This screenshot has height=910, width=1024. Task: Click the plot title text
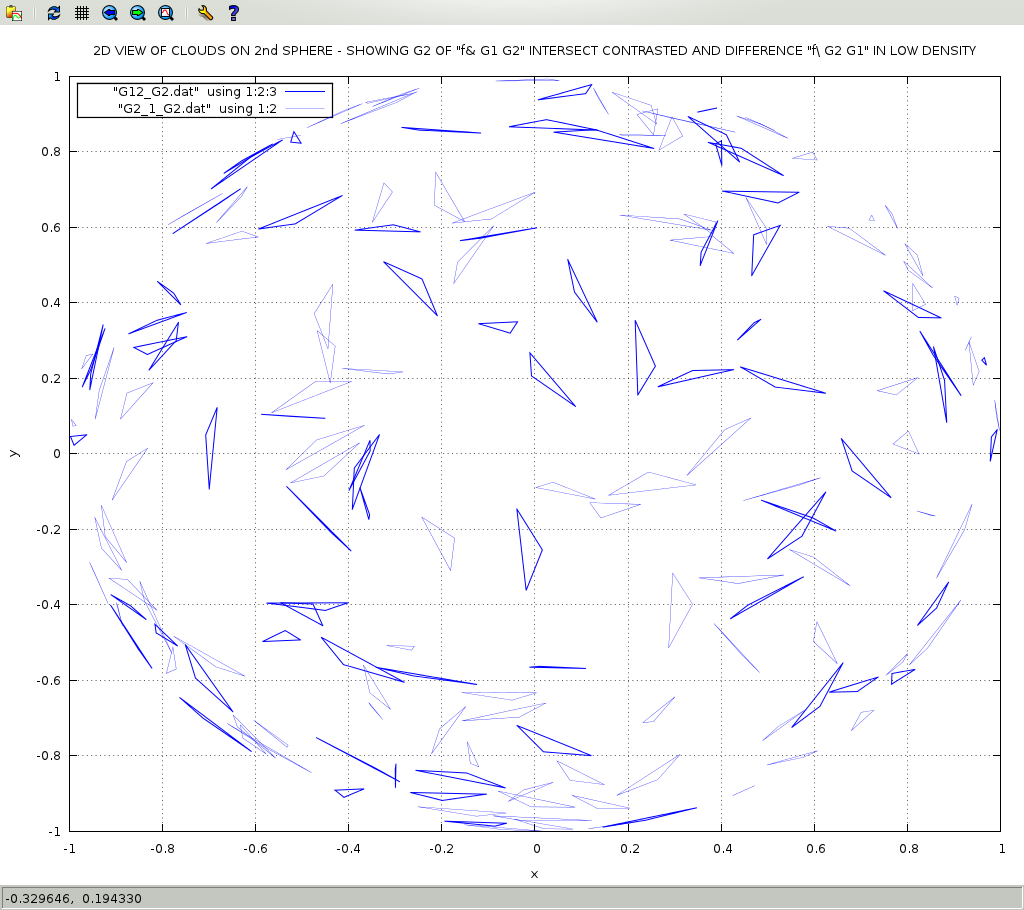click(534, 50)
